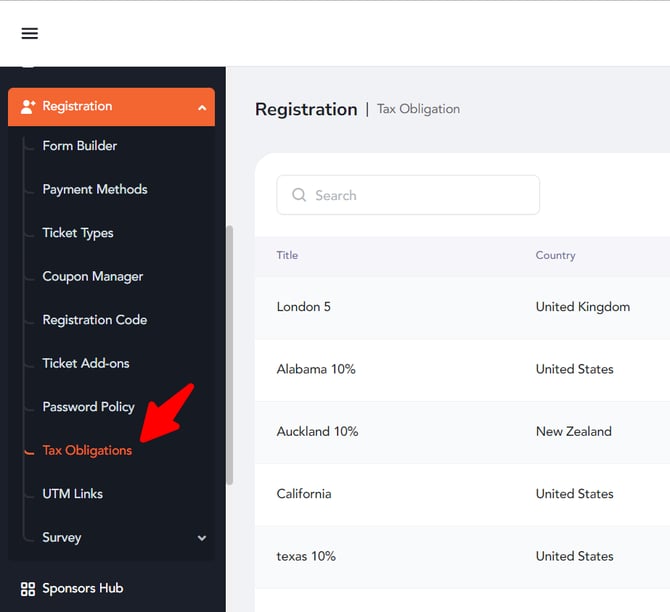The image size is (670, 612).
Task: Go to Payment Methods
Action: click(x=94, y=189)
